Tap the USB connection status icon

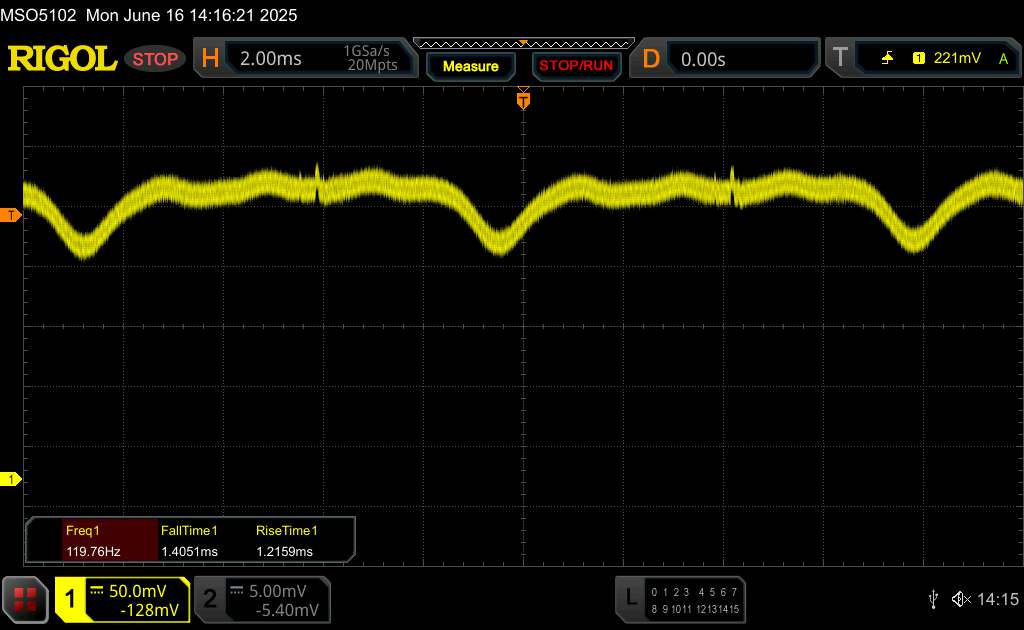933,598
